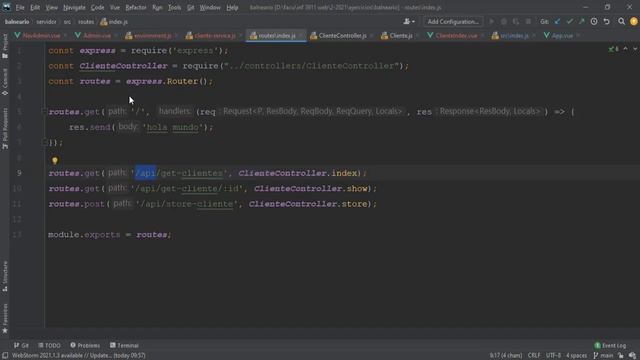Open the user account dropdown in toolbar

click(x=409, y=22)
